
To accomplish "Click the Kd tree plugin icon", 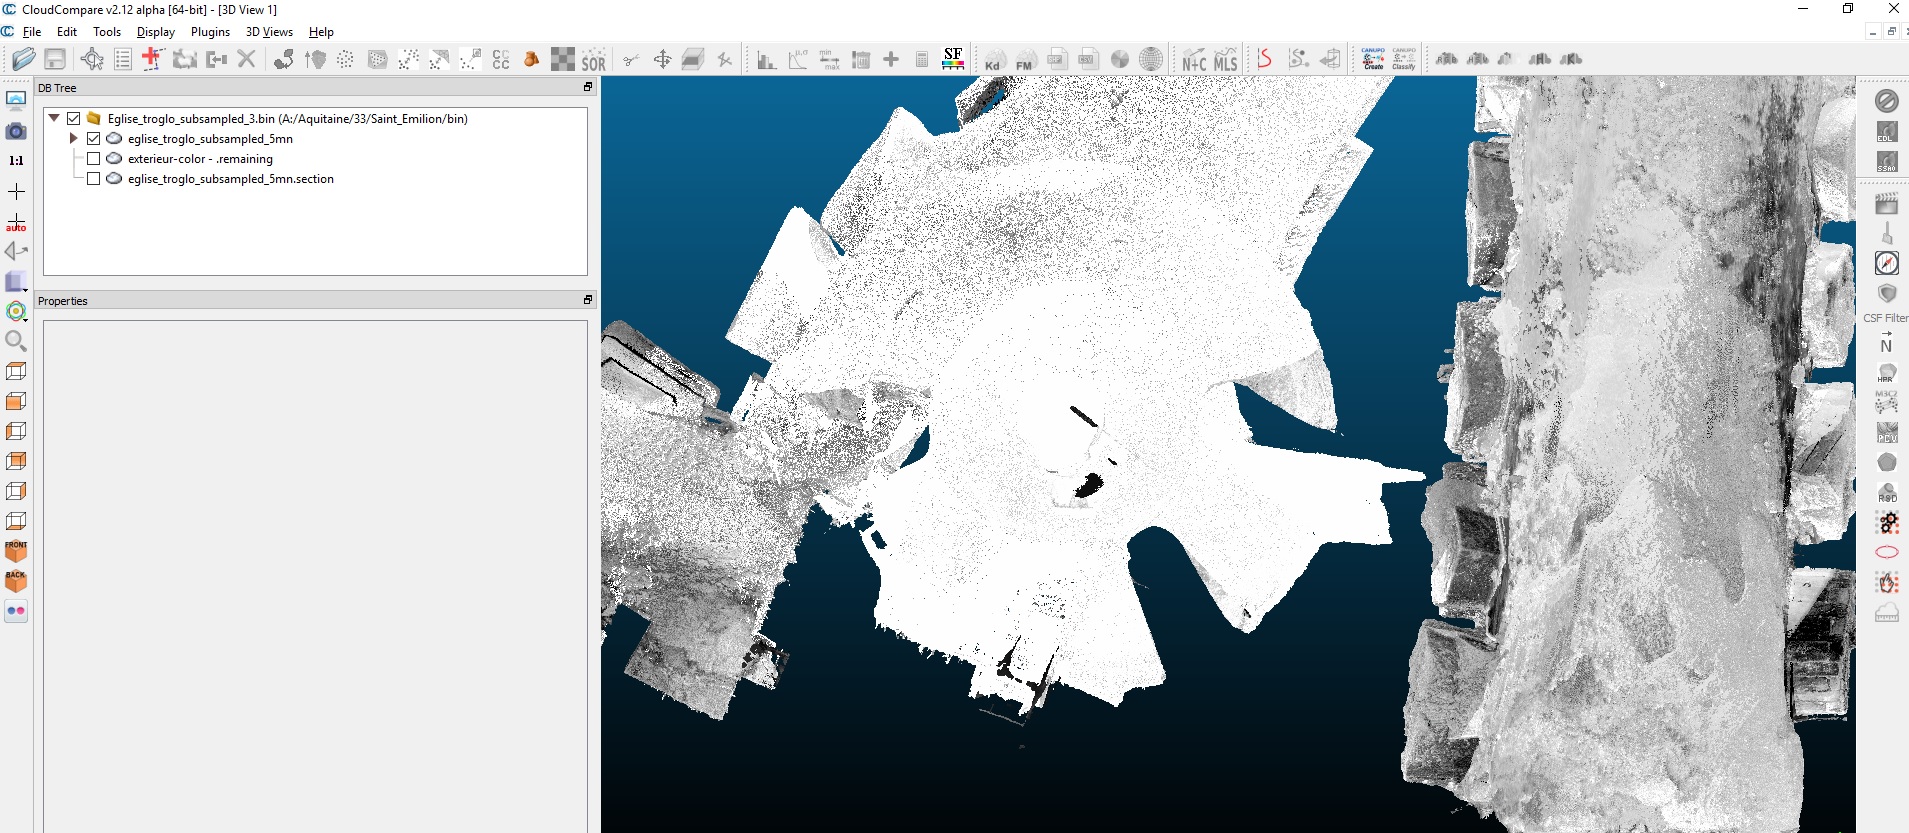I will click(x=993, y=59).
